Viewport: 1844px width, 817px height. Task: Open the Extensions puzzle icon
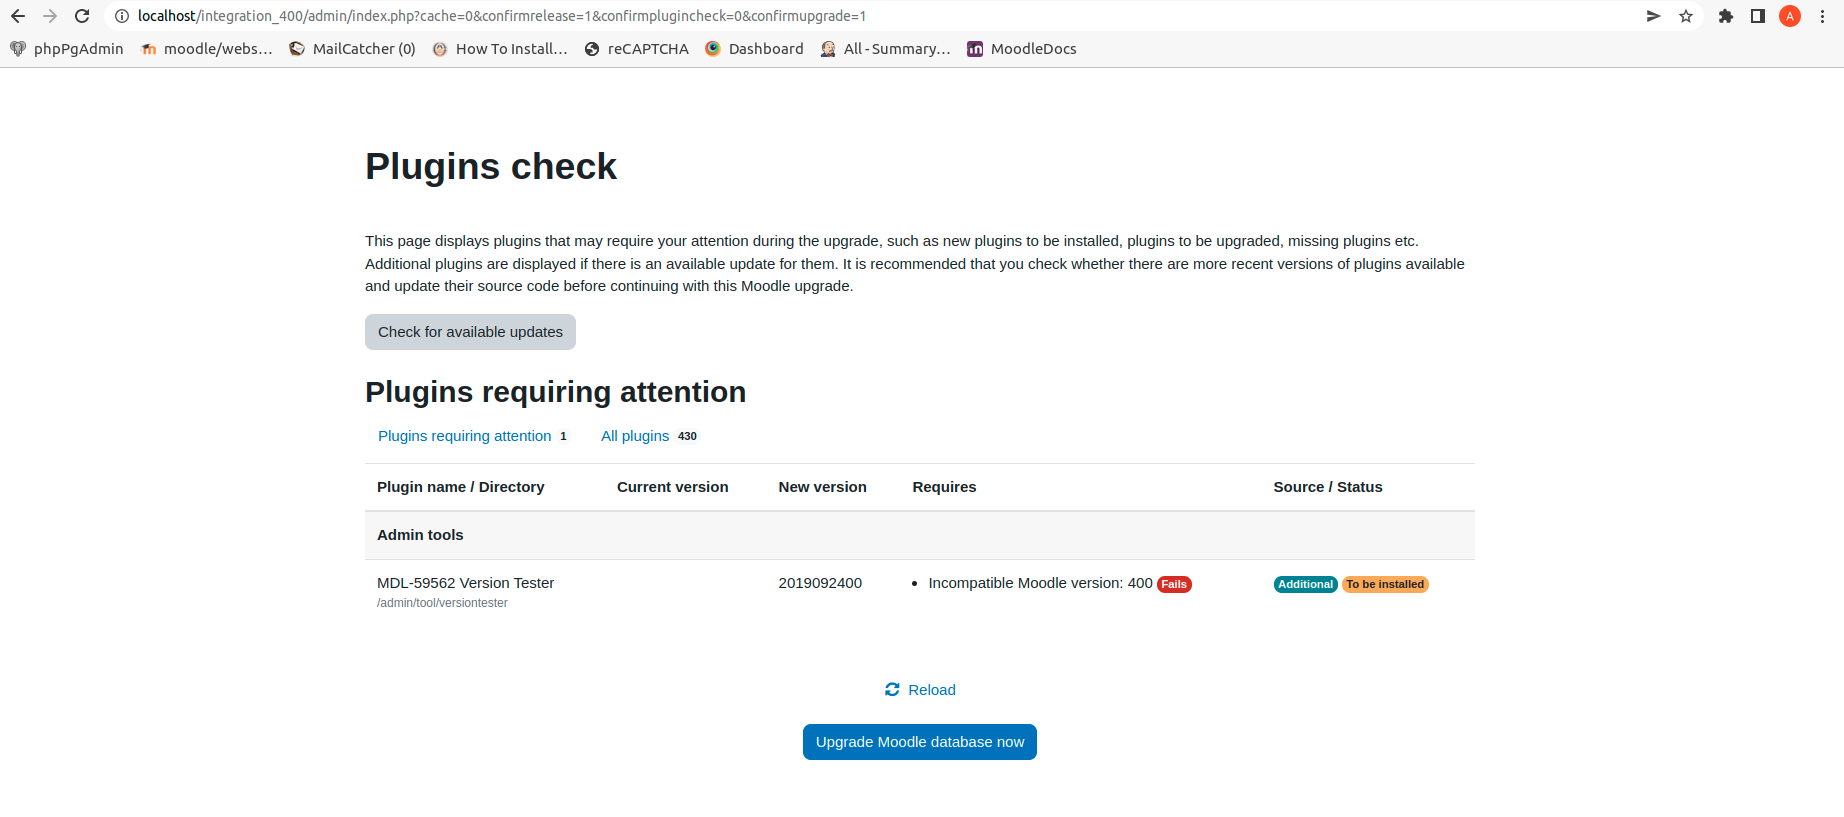[1725, 16]
